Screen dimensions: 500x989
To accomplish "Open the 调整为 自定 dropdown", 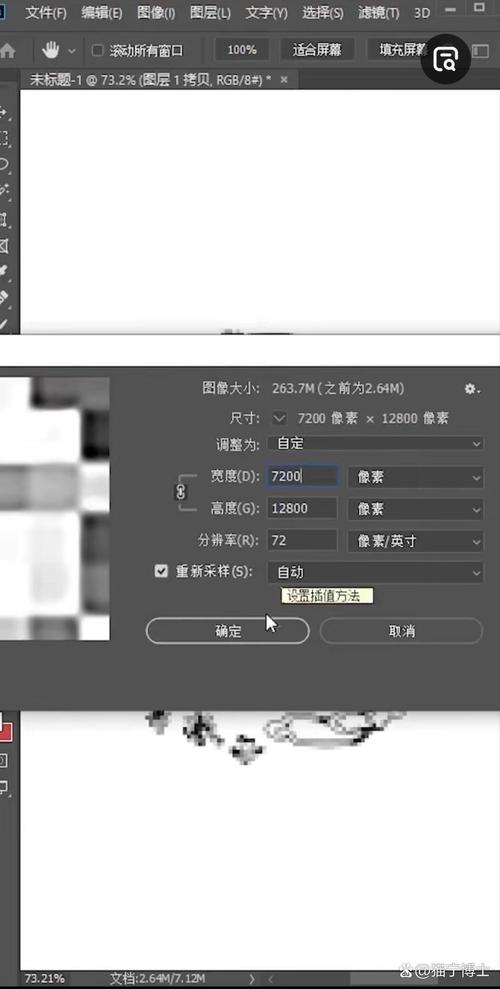I will point(376,443).
